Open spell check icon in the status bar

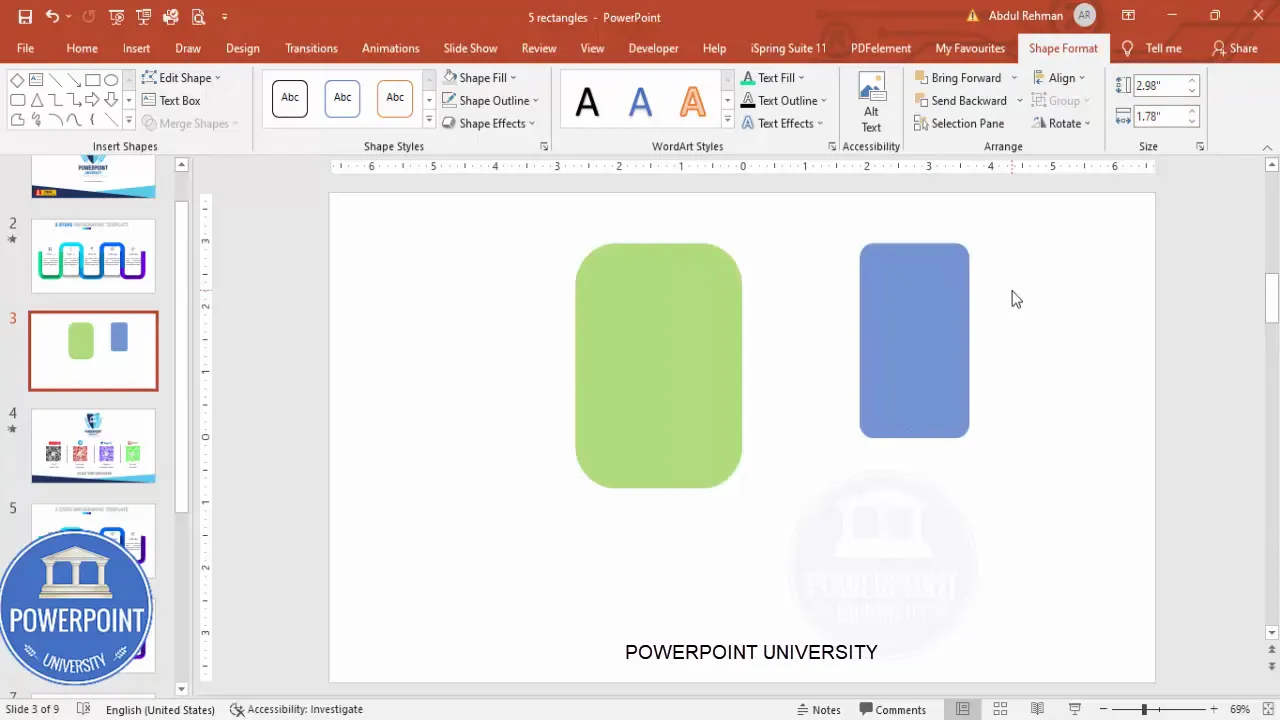point(84,709)
